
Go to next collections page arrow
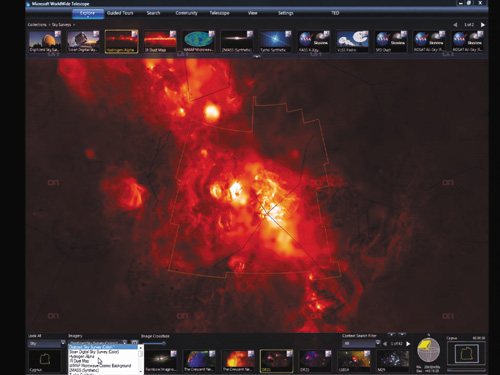click(x=482, y=25)
